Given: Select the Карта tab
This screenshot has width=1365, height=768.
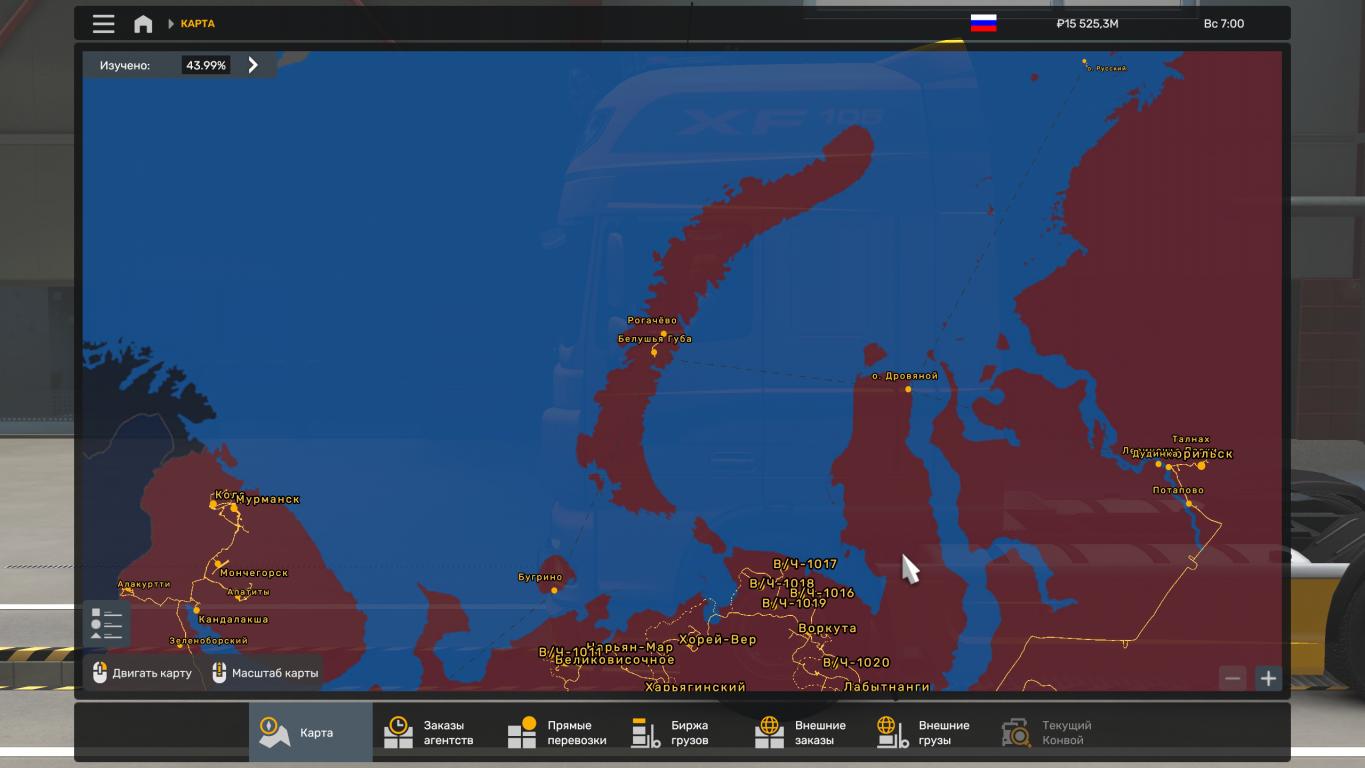Looking at the screenshot, I should coord(310,733).
